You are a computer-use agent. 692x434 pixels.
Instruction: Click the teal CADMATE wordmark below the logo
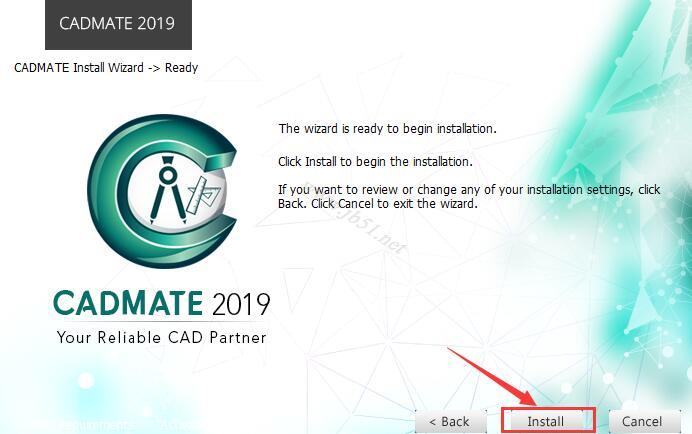pyautogui.click(x=128, y=303)
